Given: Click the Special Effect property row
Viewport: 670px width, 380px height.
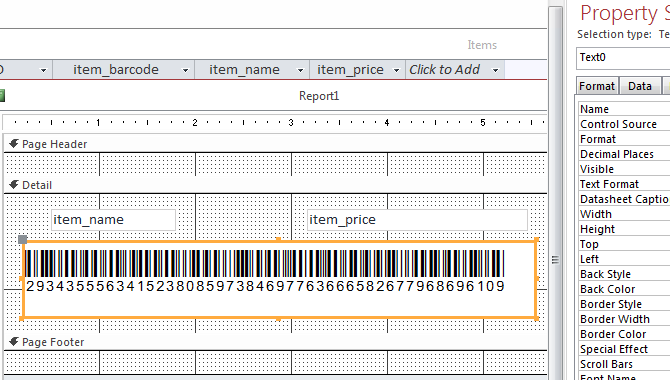Looking at the screenshot, I should click(x=624, y=349).
